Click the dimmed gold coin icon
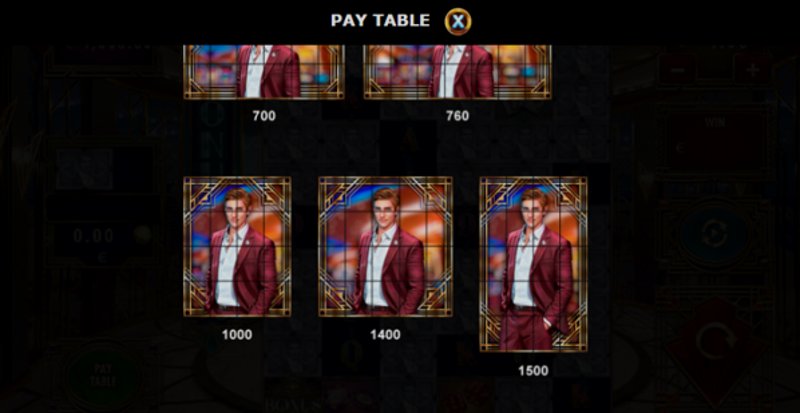Screen dimensions: 800x413 (x=142, y=234)
